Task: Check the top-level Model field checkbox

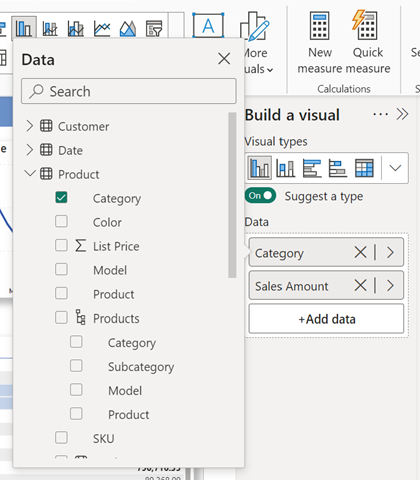Action: 61,269
